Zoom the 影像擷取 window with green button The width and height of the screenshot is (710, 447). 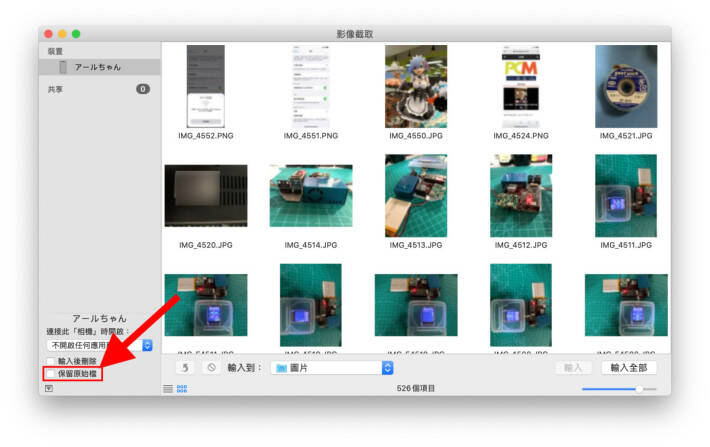coord(76,34)
